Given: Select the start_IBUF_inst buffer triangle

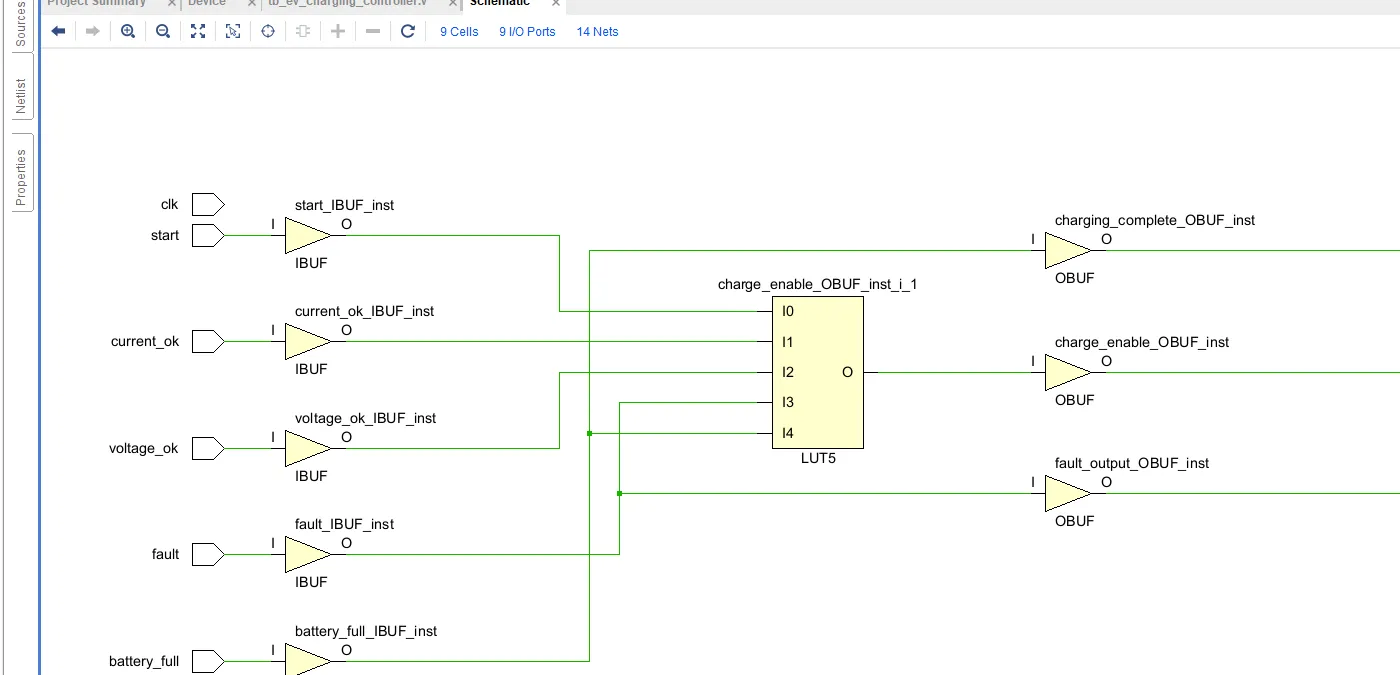Looking at the screenshot, I should (x=306, y=236).
